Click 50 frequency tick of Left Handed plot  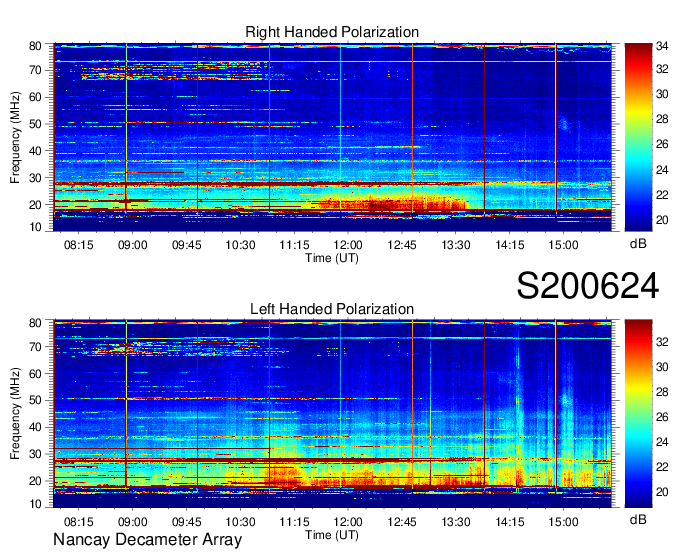[35, 400]
